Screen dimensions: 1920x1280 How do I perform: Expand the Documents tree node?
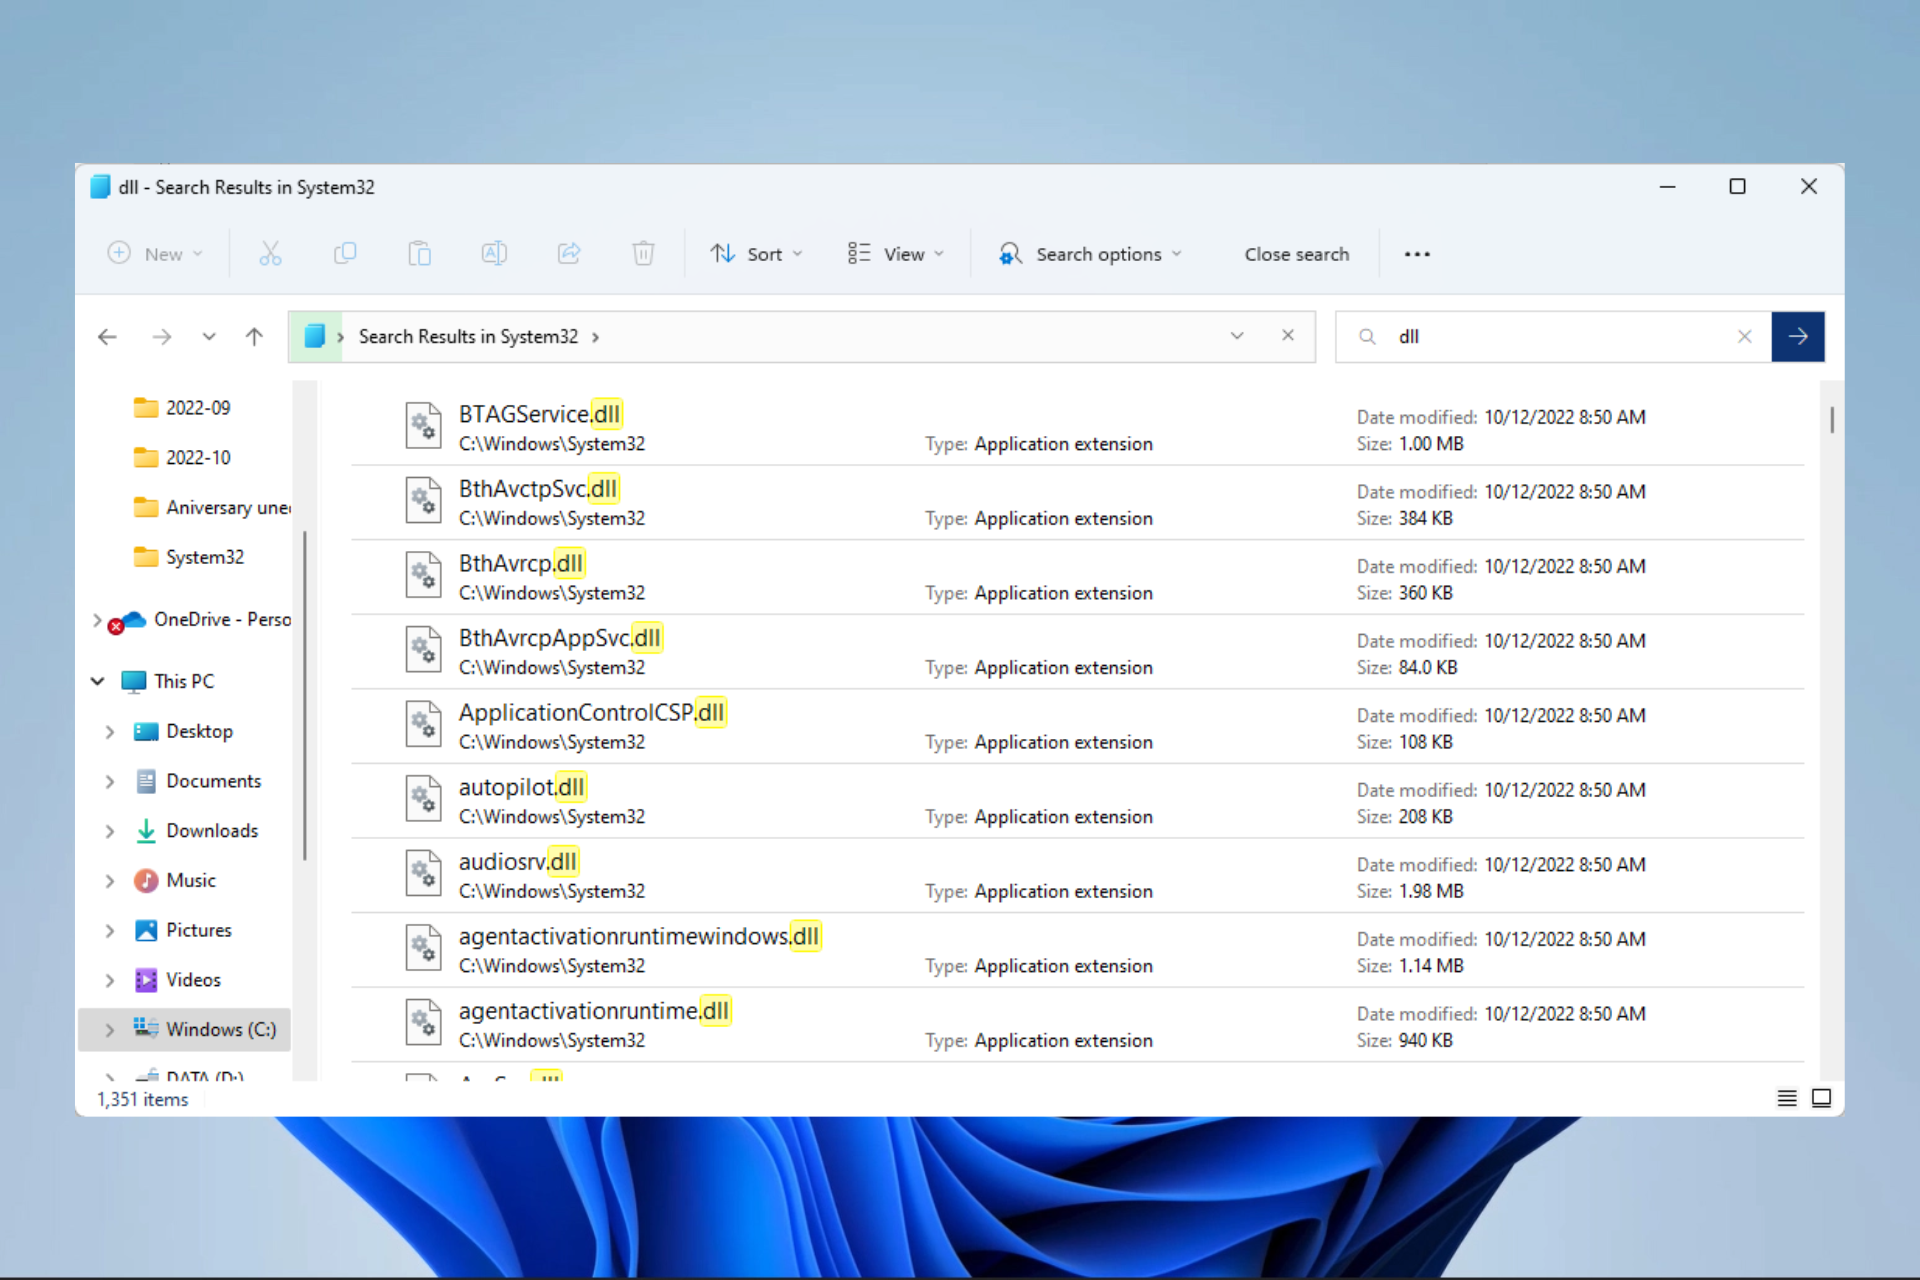pos(110,782)
